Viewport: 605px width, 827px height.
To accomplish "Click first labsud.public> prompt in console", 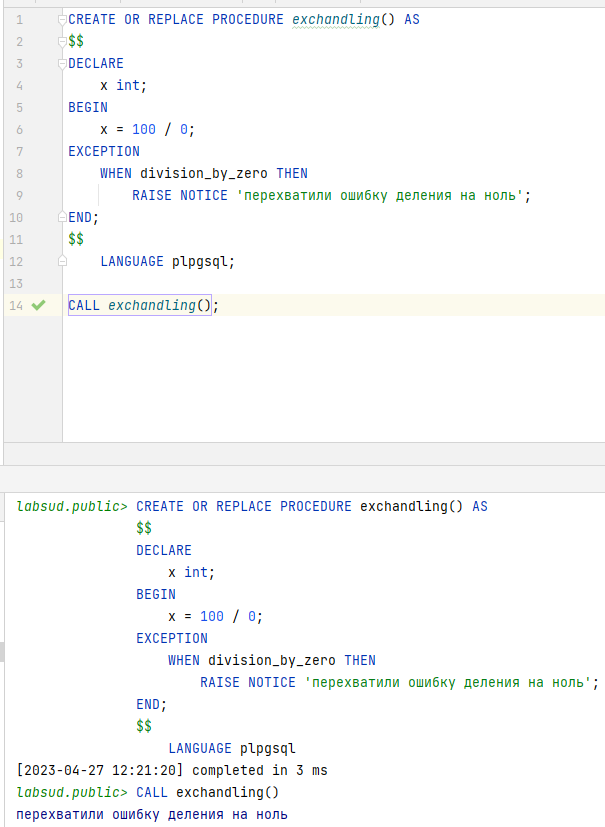I will tap(72, 506).
